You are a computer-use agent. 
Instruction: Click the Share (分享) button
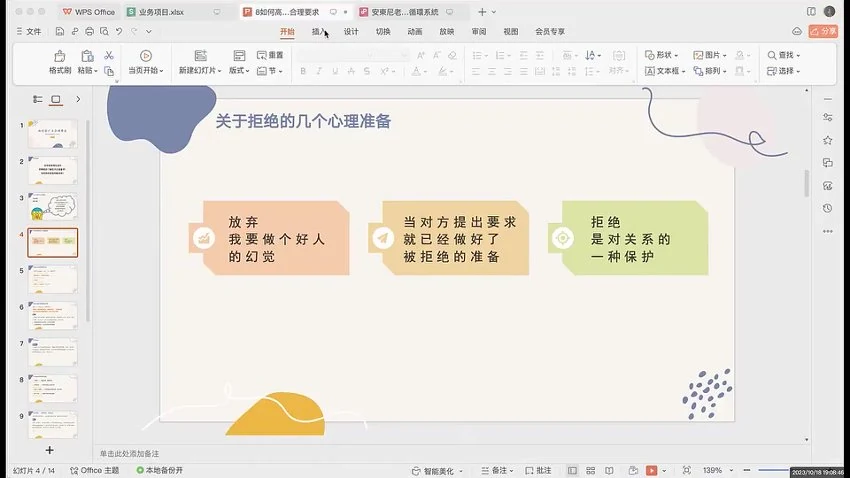tap(823, 31)
